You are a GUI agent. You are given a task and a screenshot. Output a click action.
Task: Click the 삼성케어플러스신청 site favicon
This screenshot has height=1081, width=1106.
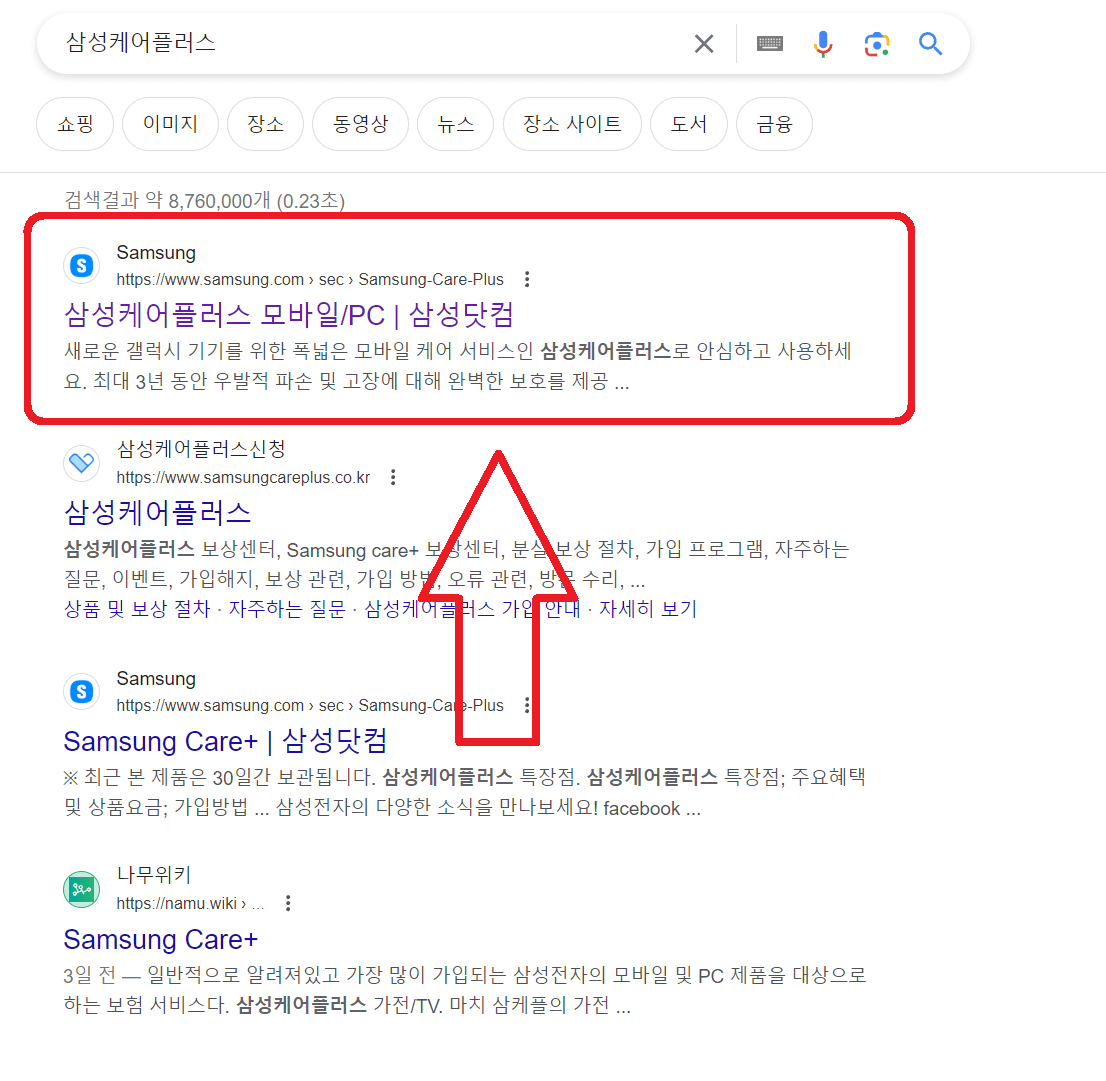pos(81,463)
